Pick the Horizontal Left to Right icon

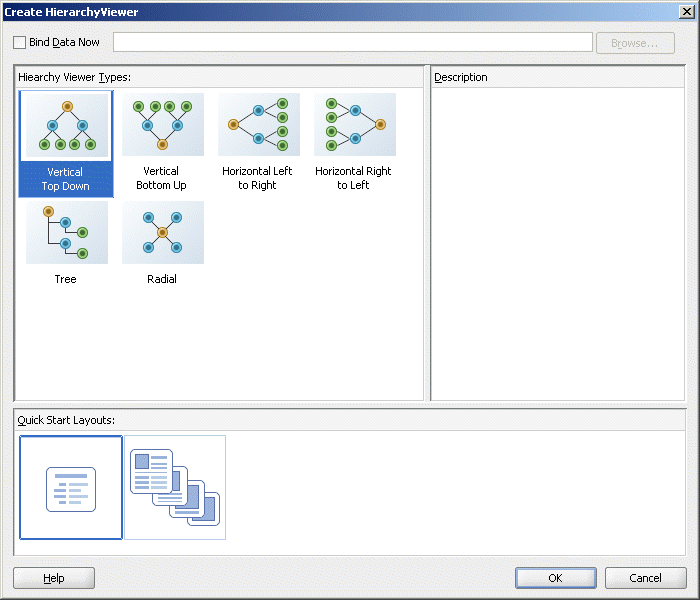point(259,125)
